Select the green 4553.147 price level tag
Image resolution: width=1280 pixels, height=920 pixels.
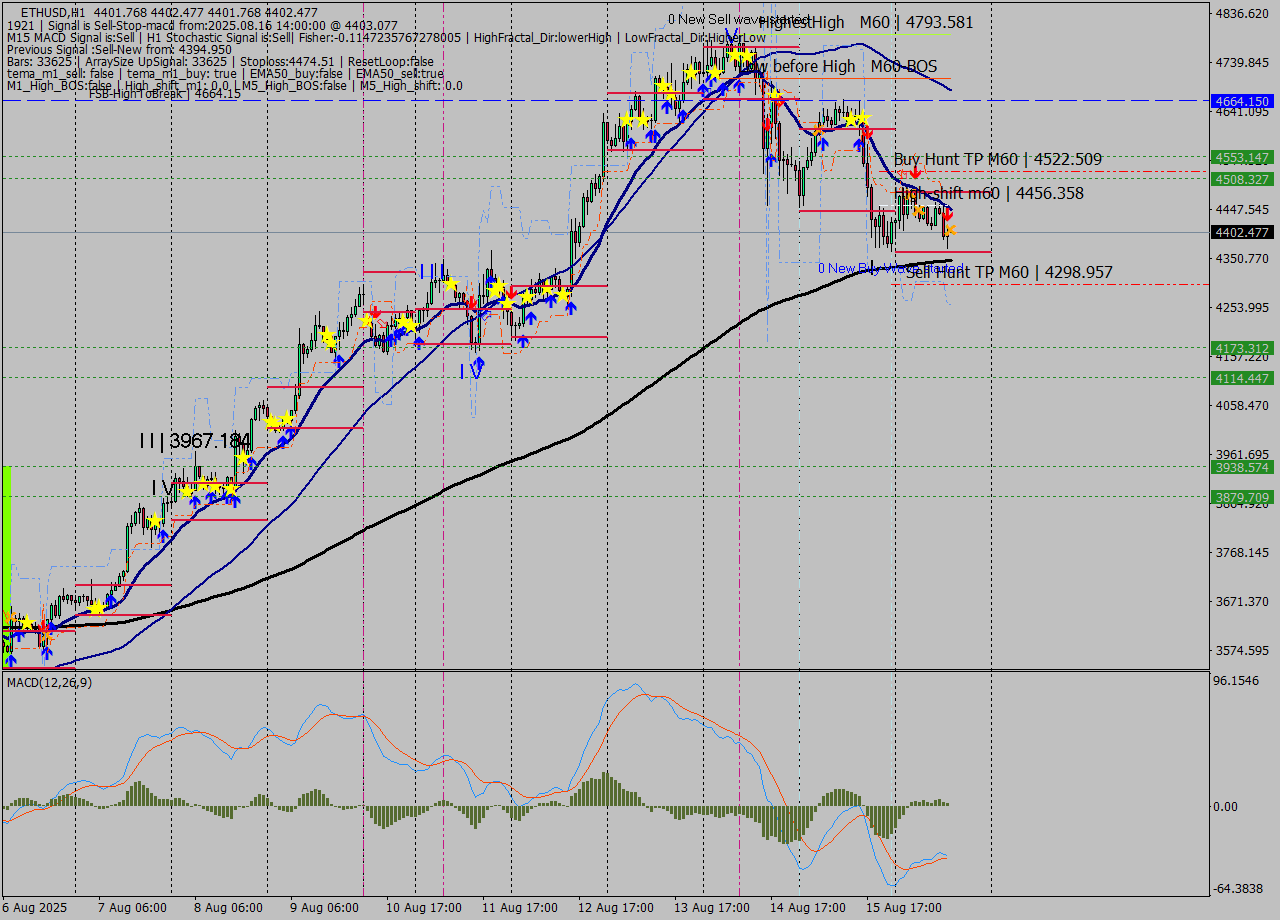tap(1241, 158)
